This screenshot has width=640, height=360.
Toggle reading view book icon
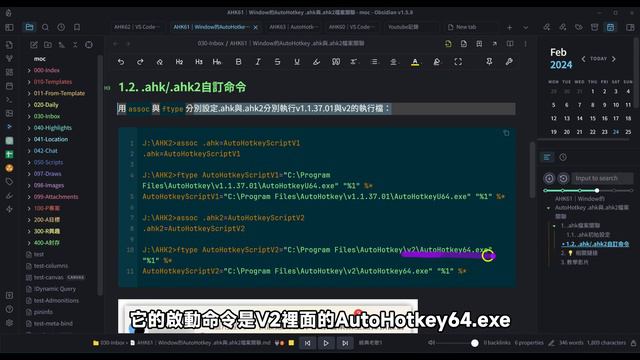(x=510, y=44)
